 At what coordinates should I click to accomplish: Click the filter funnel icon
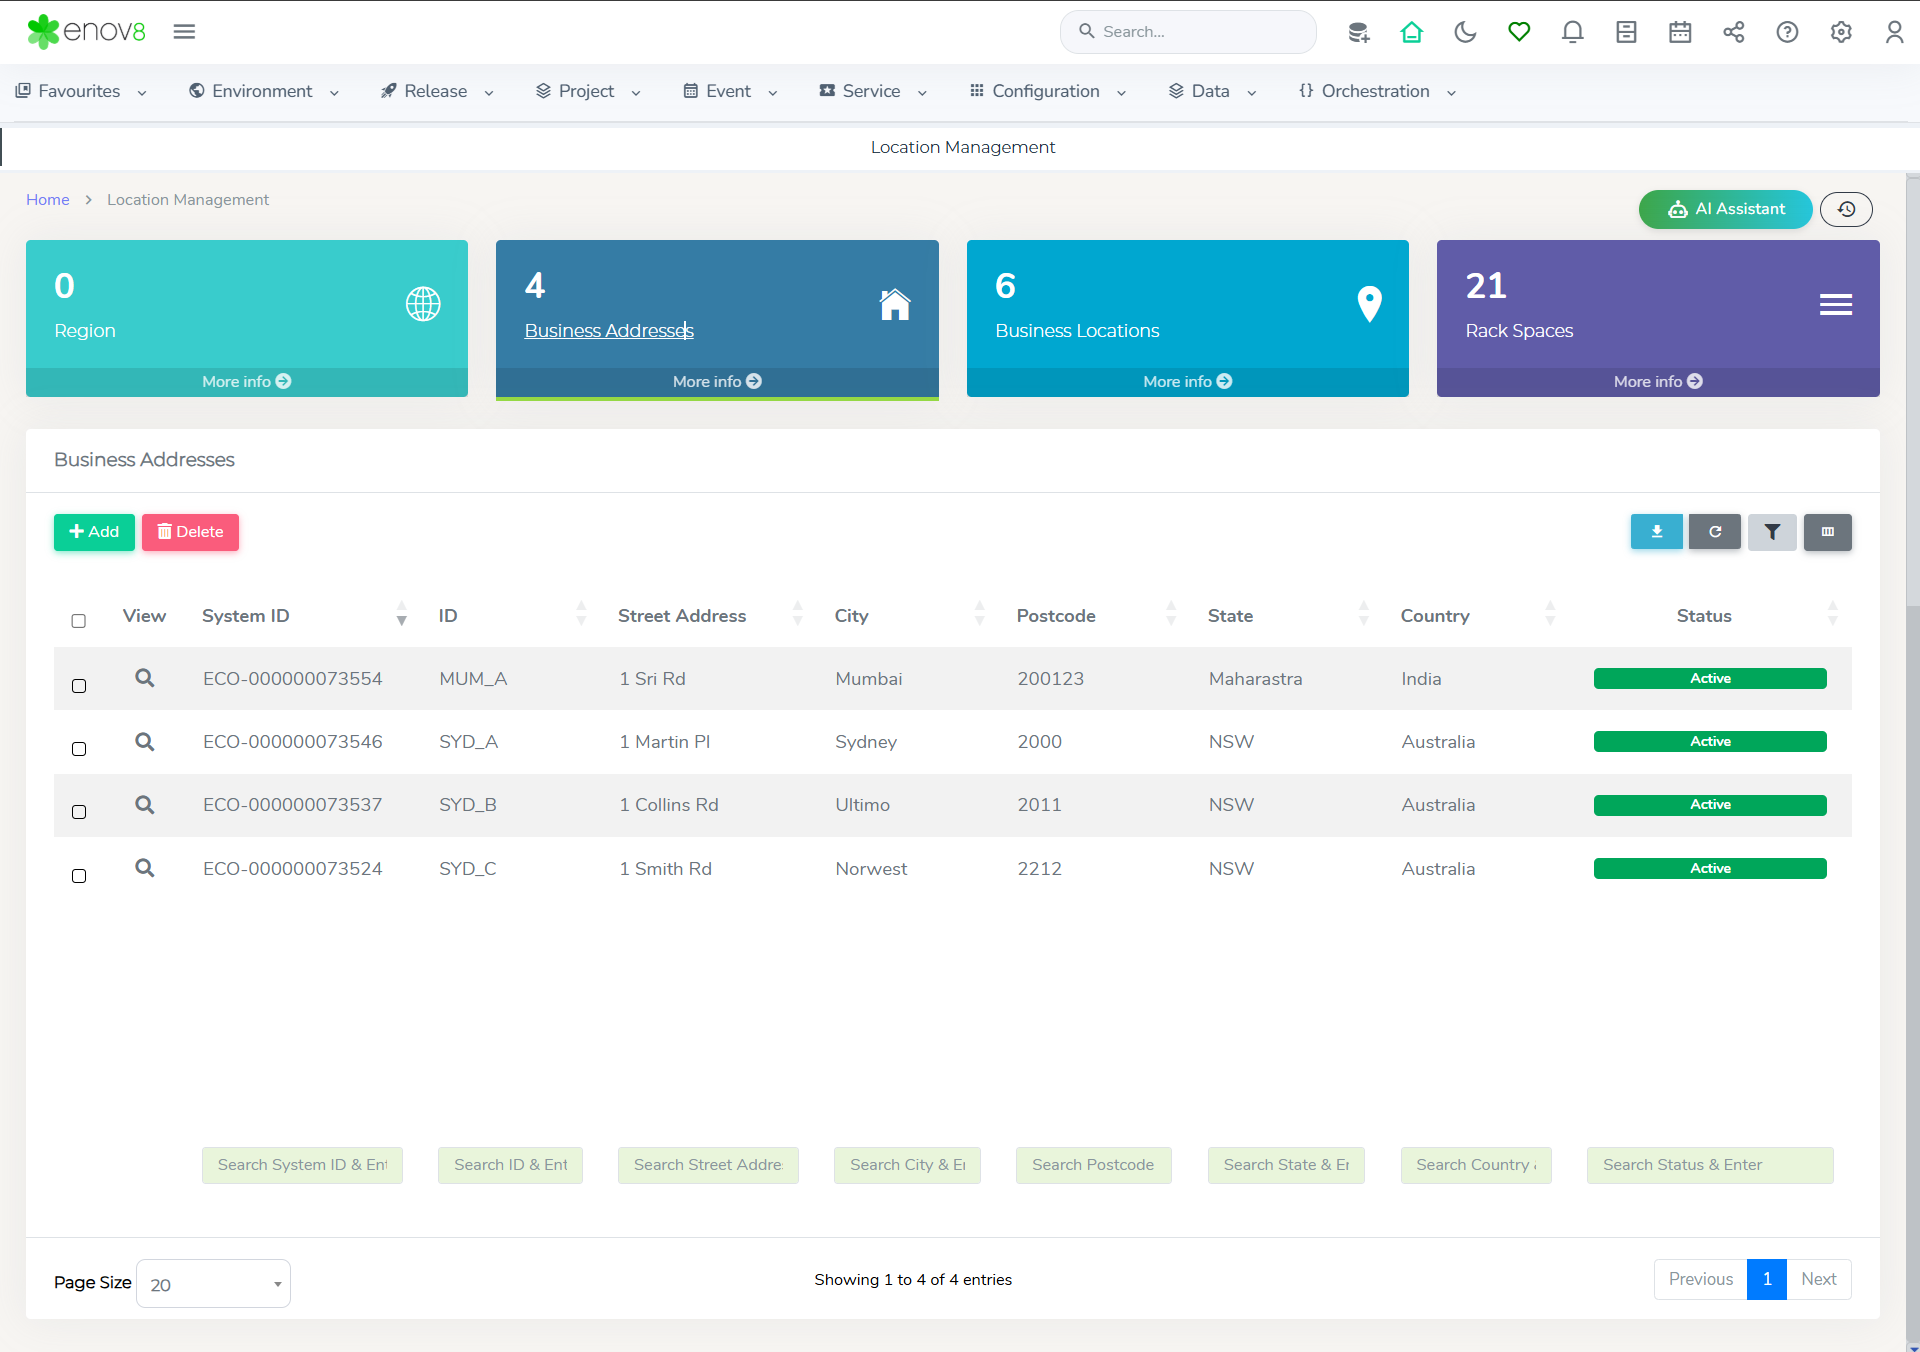(1772, 532)
